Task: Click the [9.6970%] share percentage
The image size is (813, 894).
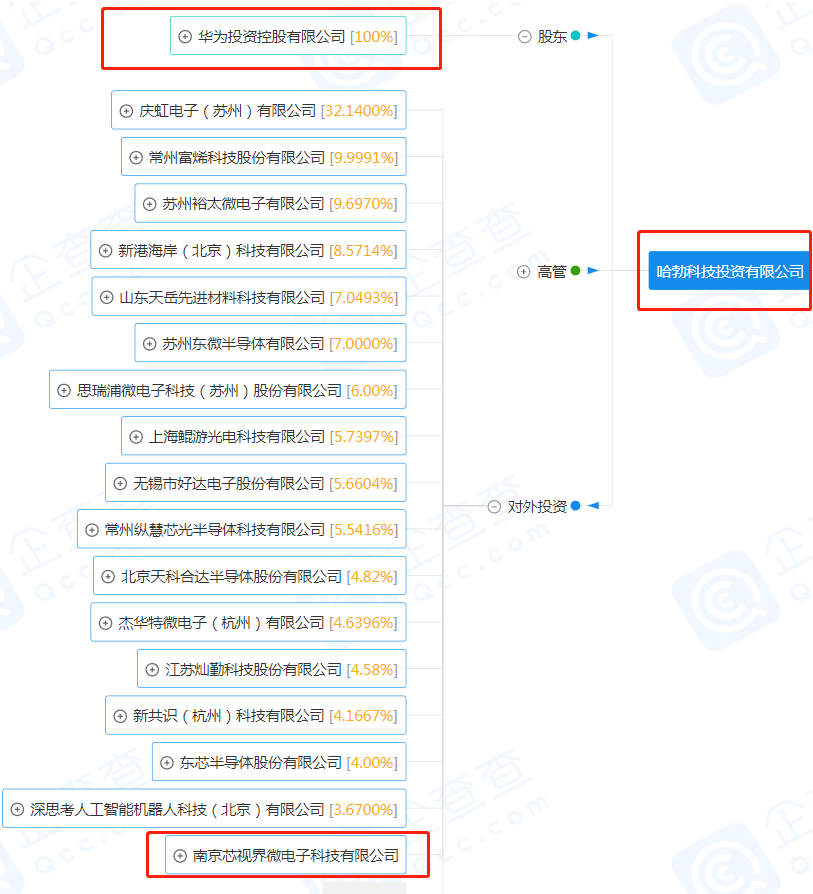Action: [363, 204]
